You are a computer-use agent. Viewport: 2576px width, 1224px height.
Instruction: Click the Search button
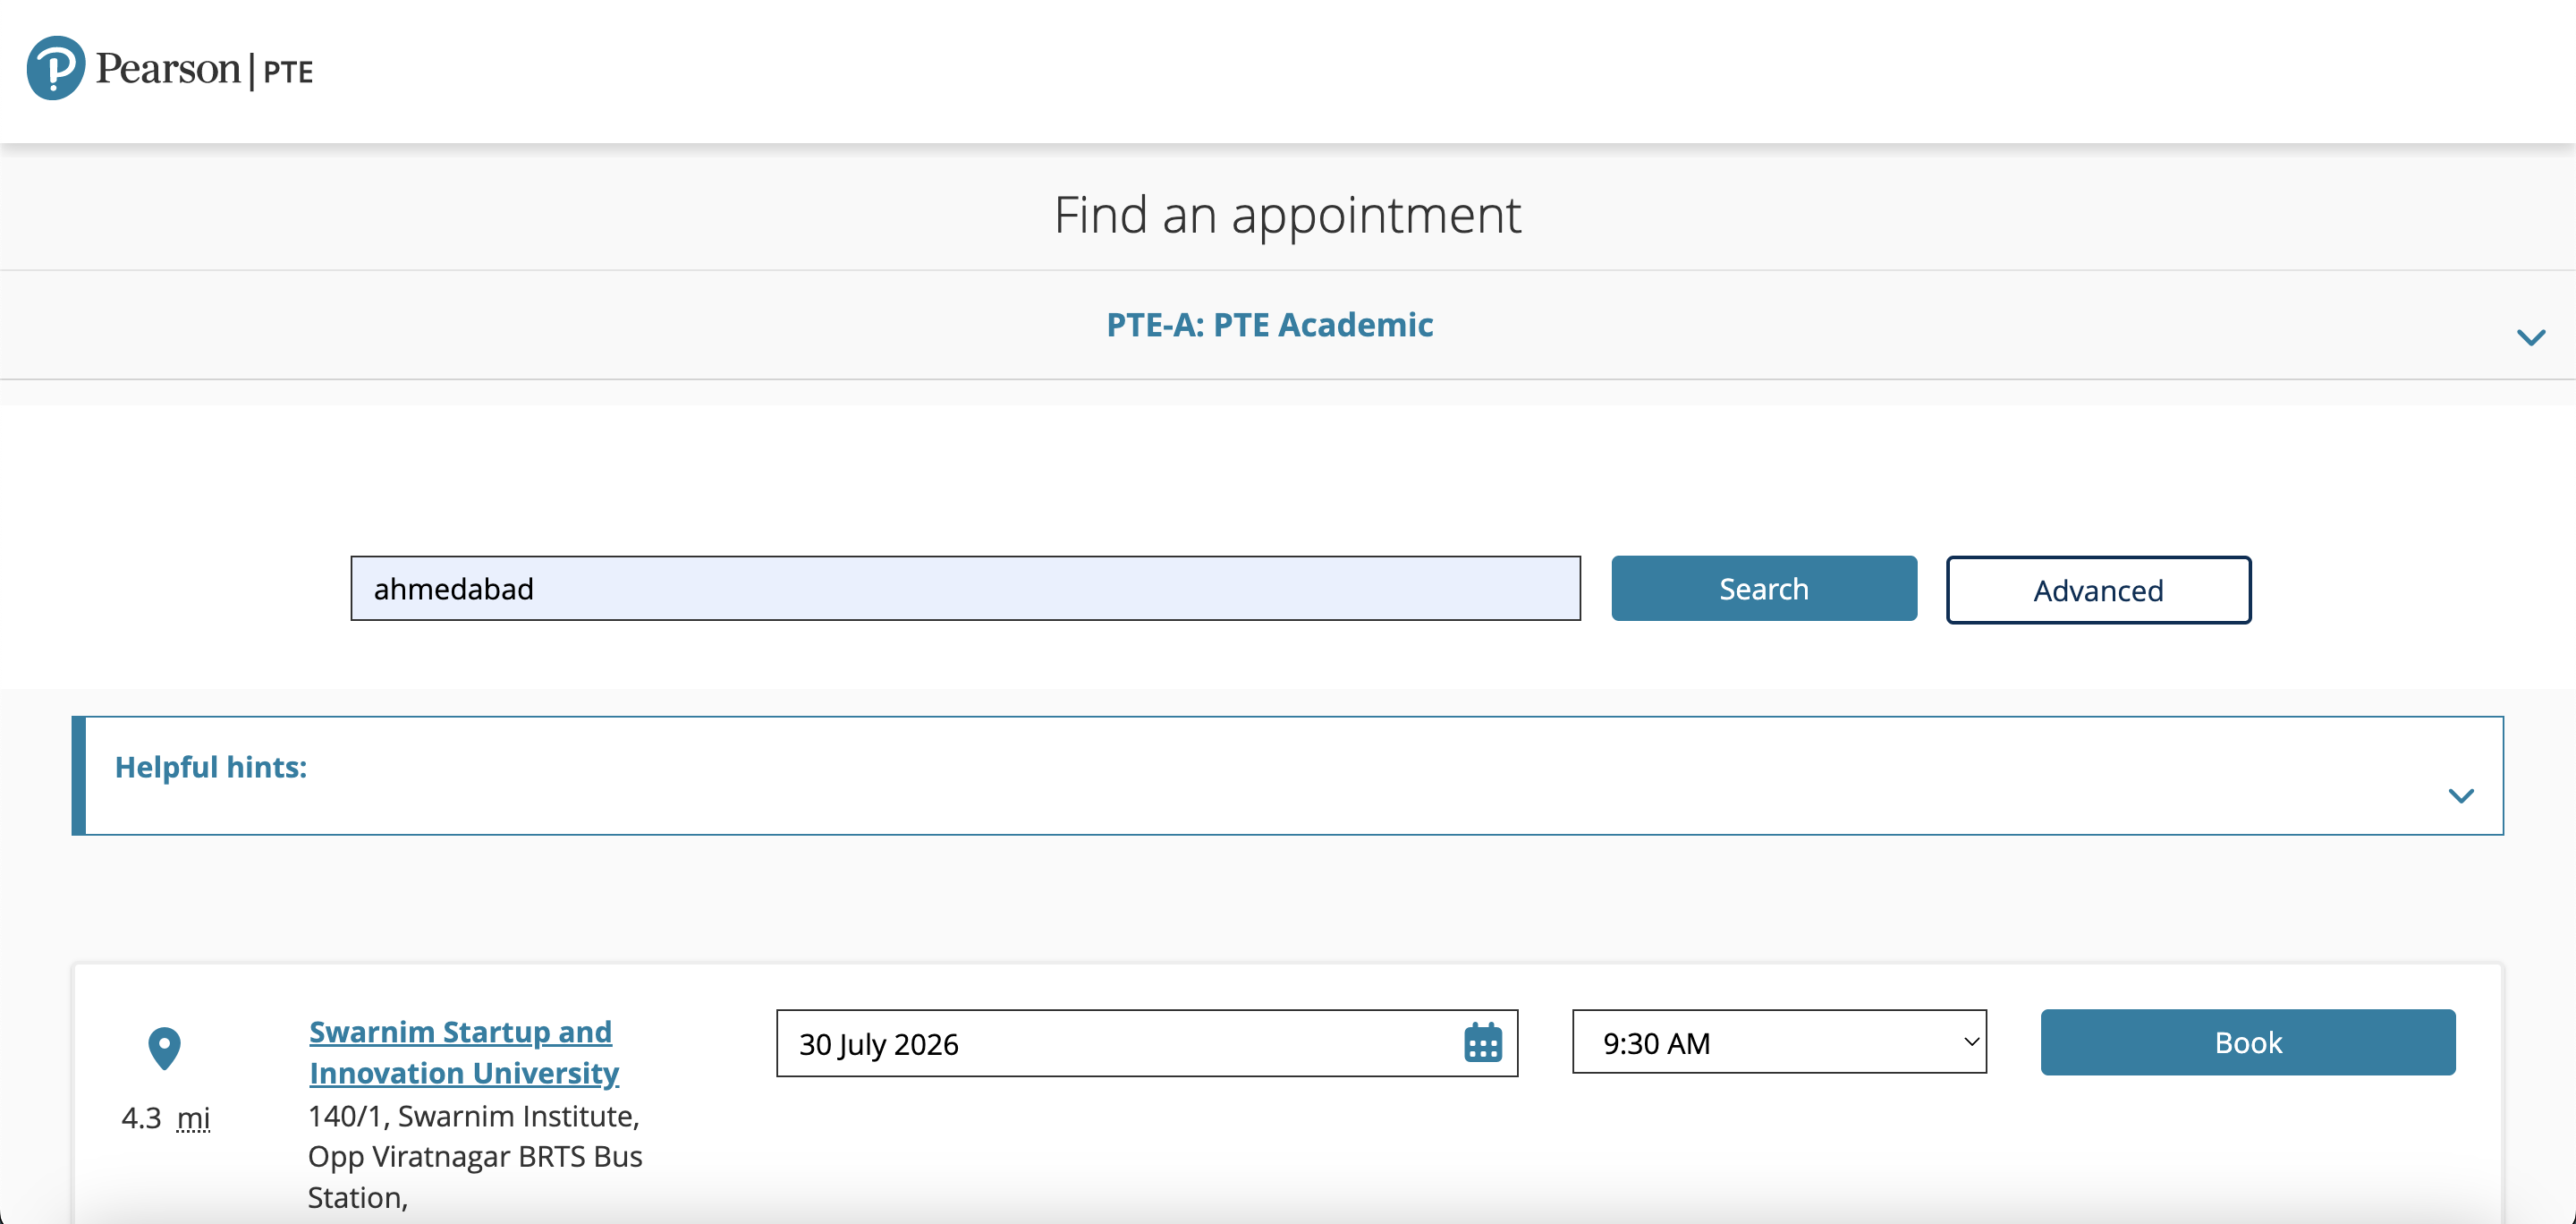(x=1764, y=588)
